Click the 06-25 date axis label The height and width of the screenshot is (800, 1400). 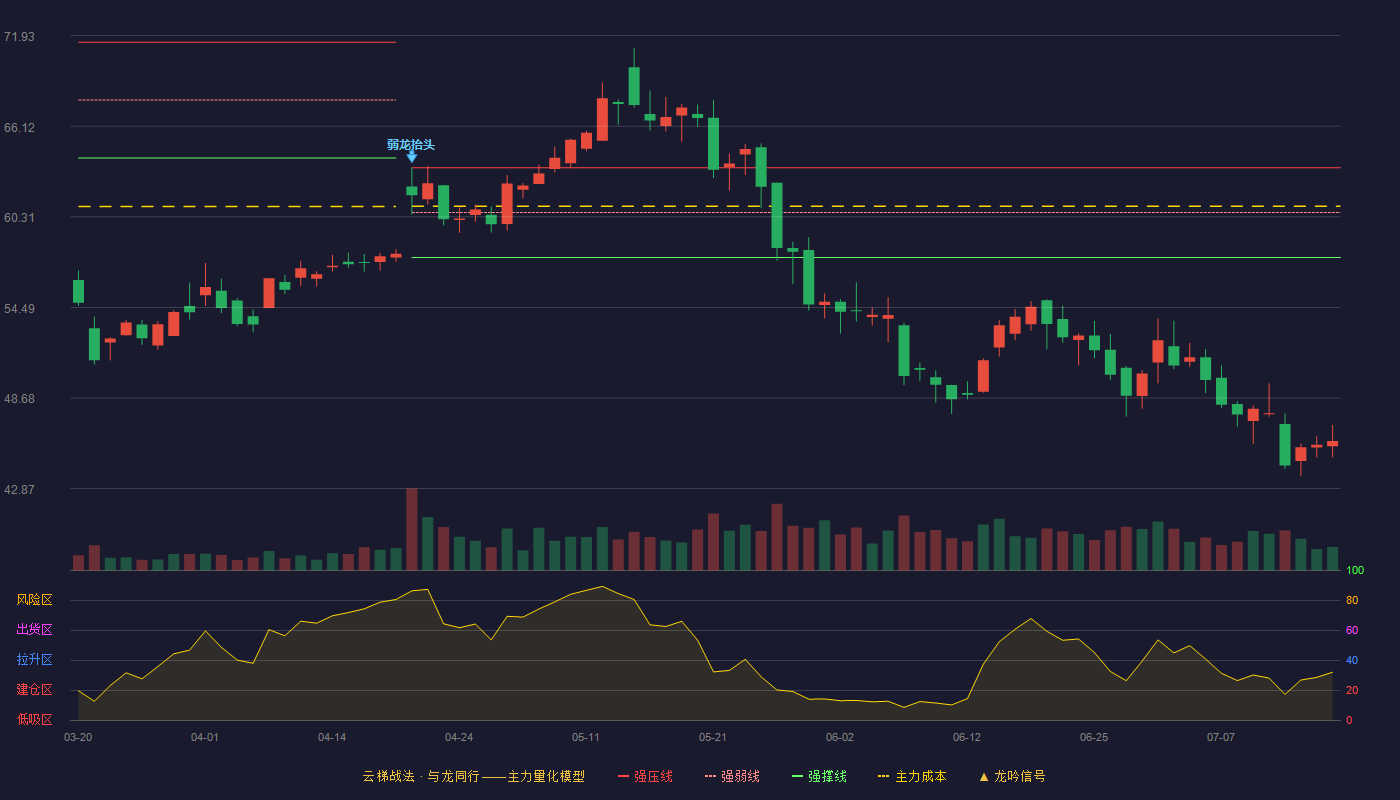pyautogui.click(x=1094, y=737)
